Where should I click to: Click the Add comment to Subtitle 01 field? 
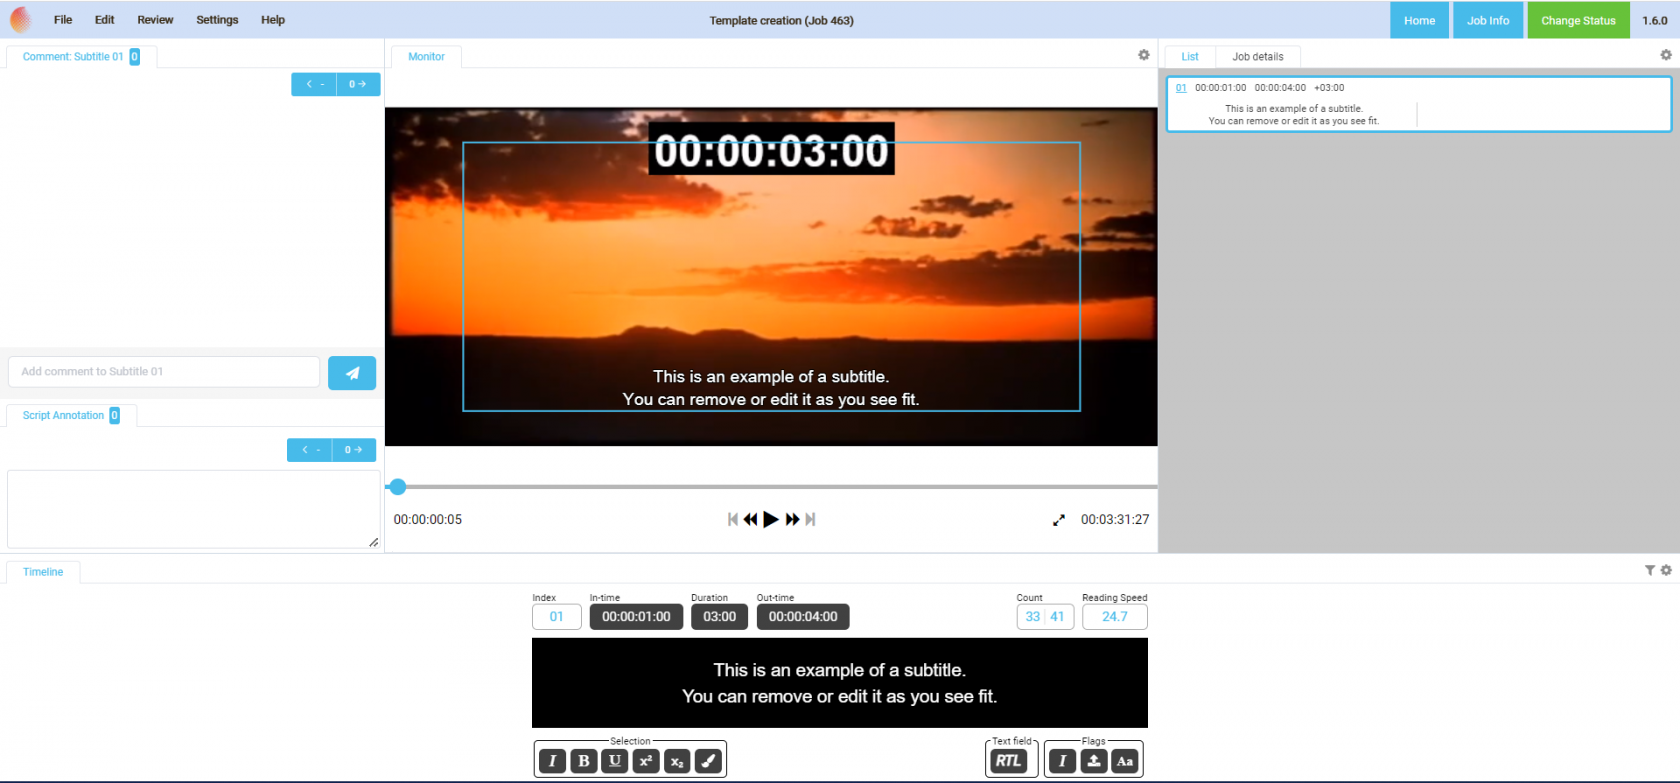[164, 372]
